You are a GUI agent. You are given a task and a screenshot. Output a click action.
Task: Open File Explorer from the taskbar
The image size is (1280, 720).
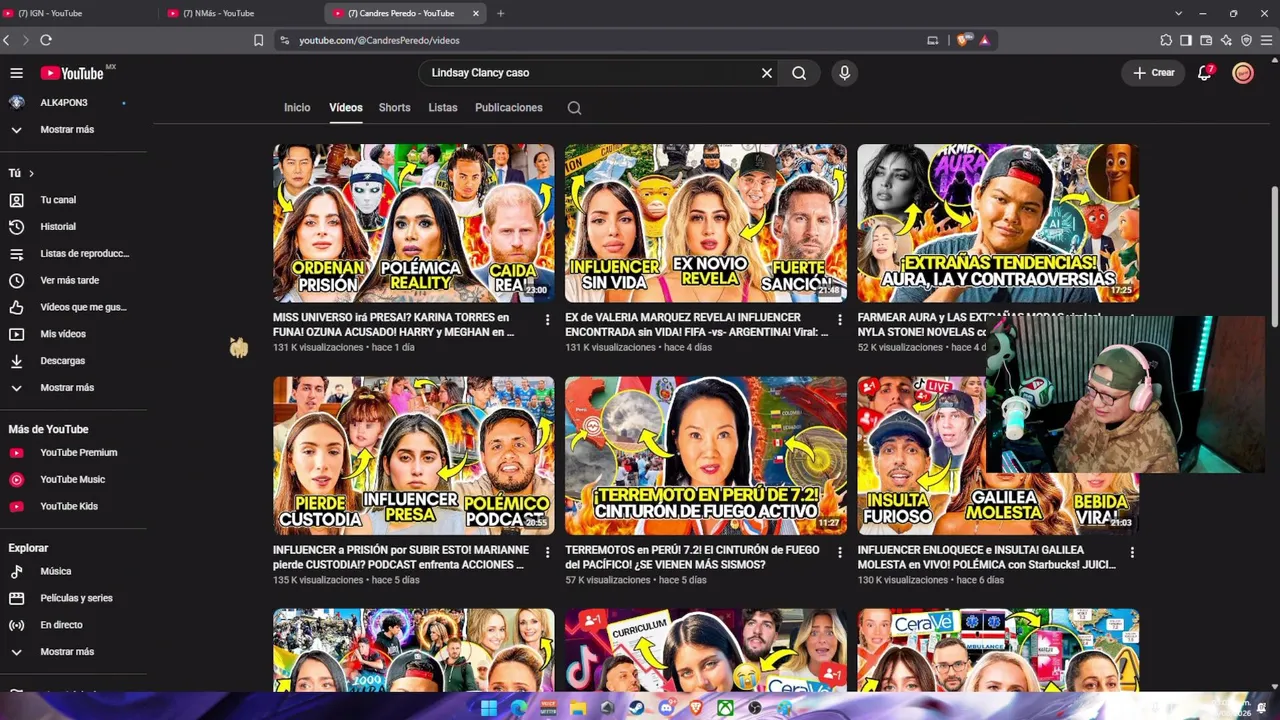pos(577,707)
